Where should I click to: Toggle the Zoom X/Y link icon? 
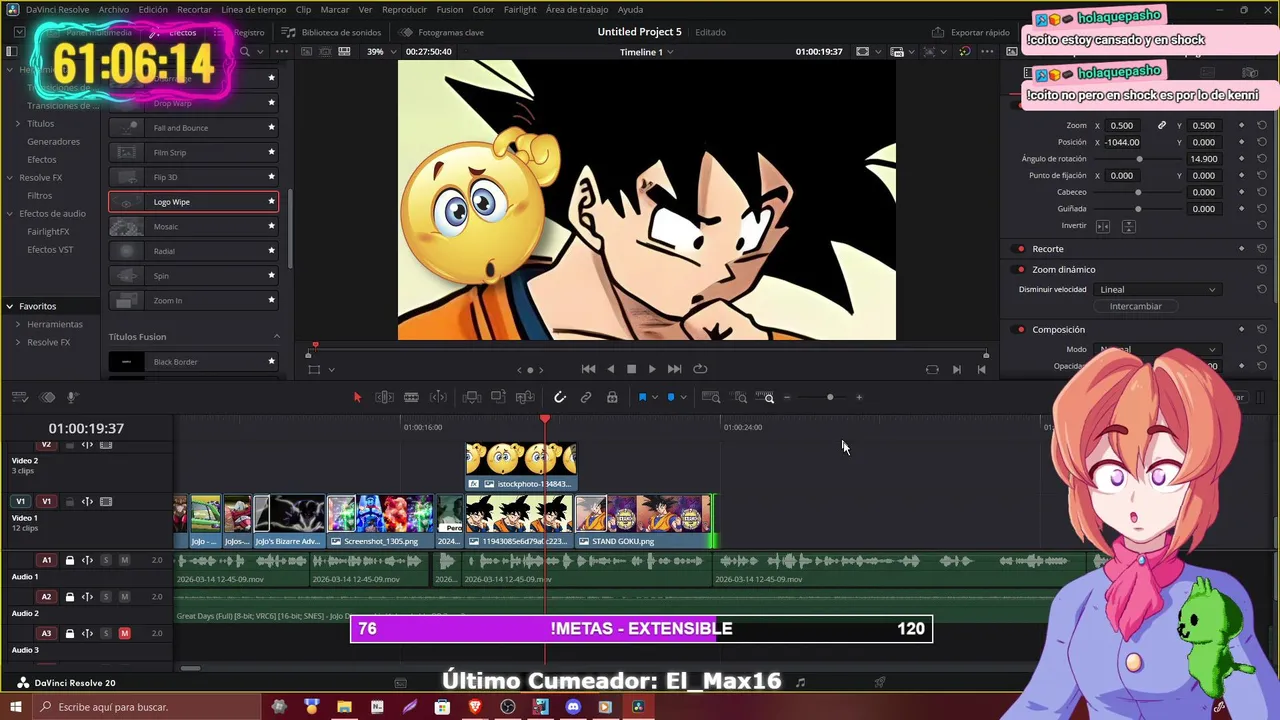[1162, 125]
